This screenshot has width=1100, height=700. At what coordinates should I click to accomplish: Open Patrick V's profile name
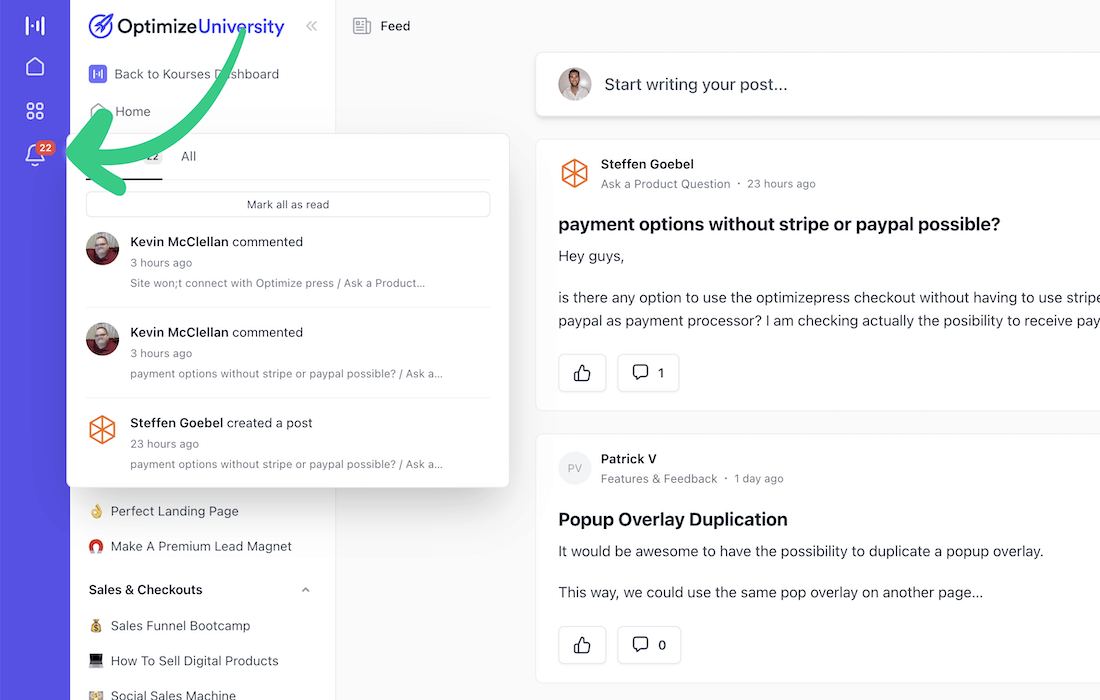click(x=629, y=459)
